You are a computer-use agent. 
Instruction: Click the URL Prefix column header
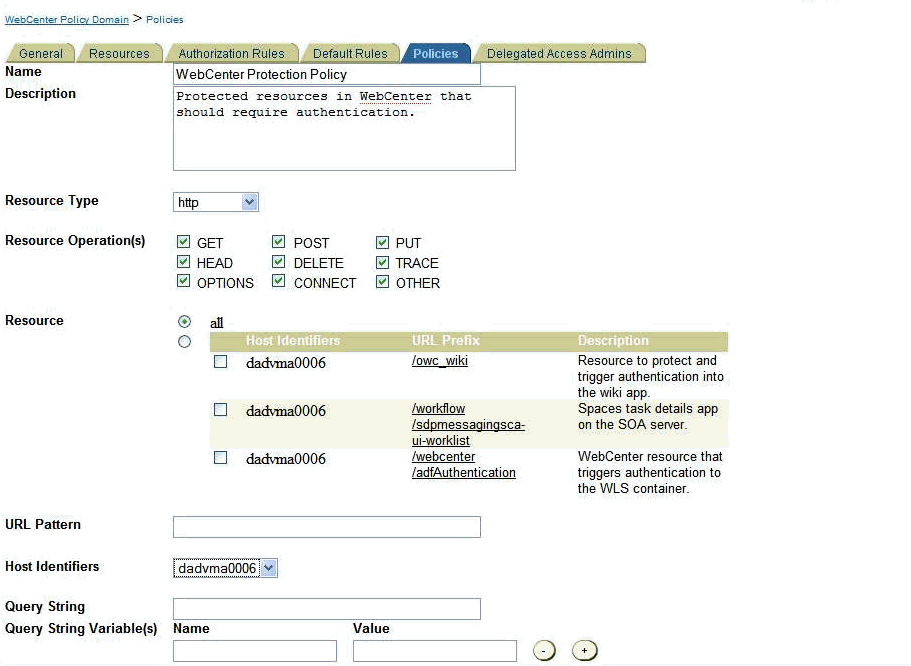click(446, 341)
